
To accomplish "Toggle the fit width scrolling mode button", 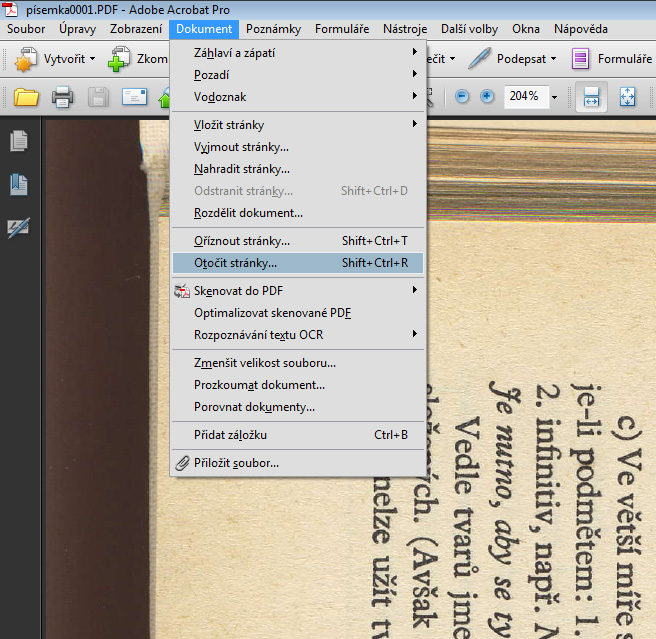I will click(x=591, y=97).
